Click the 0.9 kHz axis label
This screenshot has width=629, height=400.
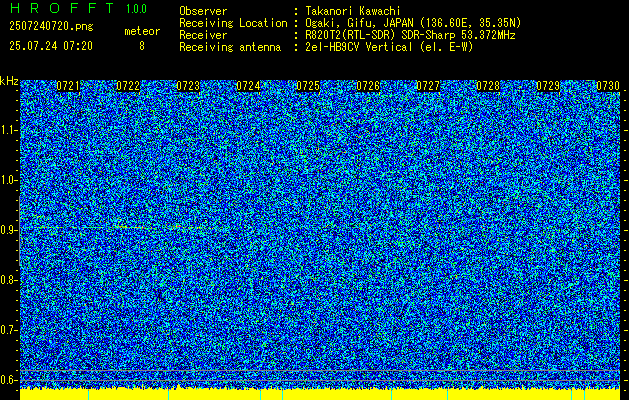(9, 230)
